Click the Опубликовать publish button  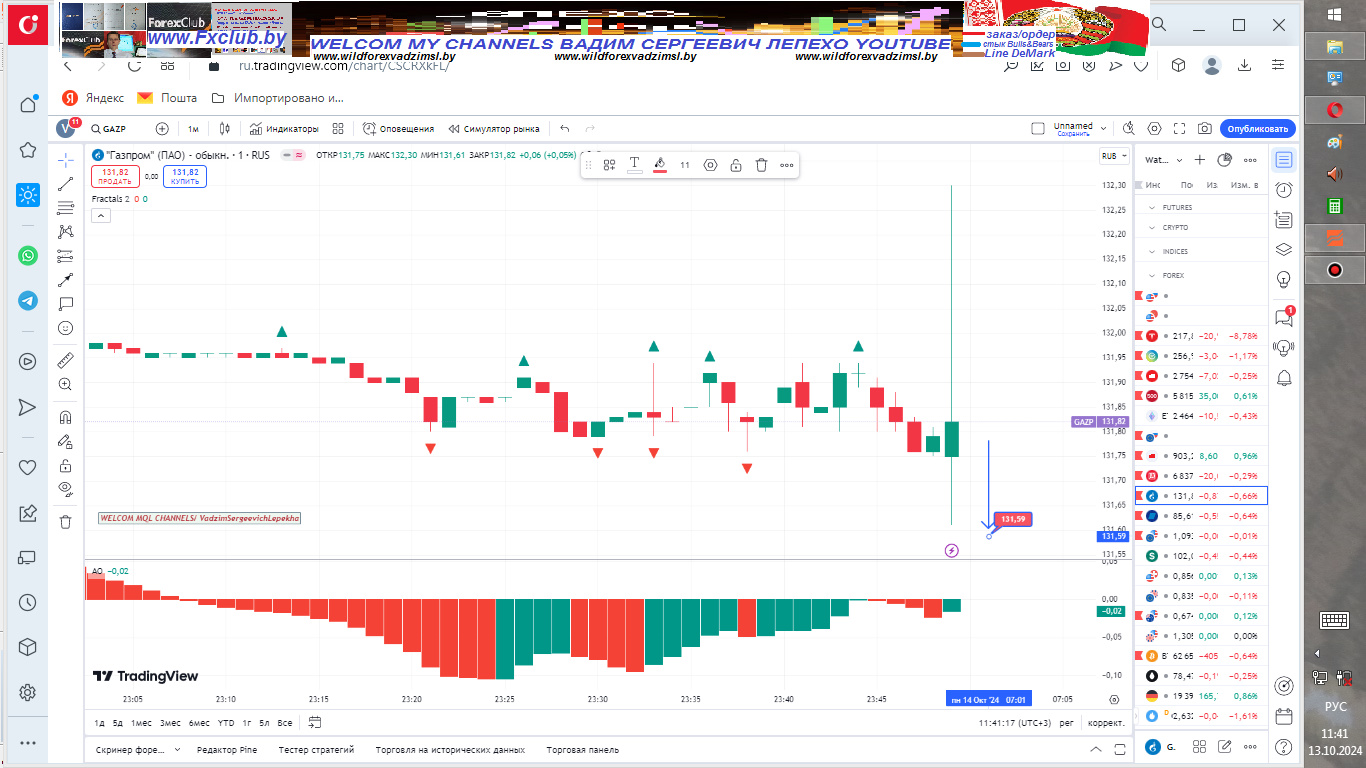pyautogui.click(x=1258, y=129)
